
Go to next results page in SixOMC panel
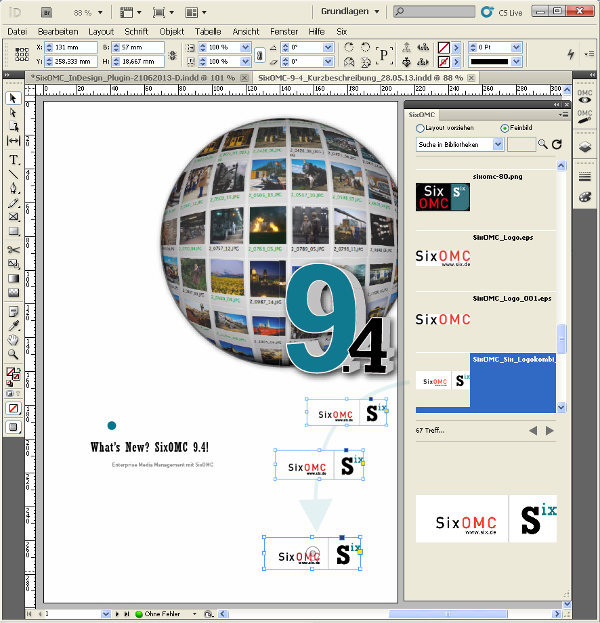550,431
